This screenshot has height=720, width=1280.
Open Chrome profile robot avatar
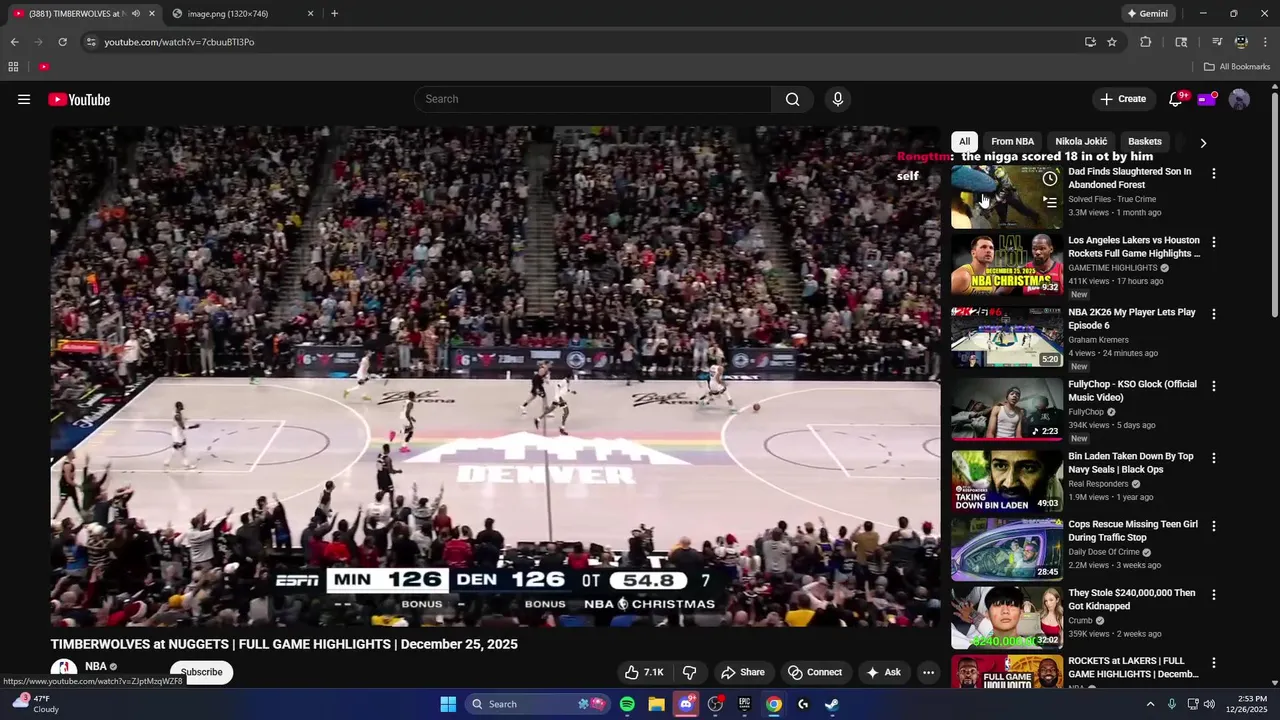1241,42
